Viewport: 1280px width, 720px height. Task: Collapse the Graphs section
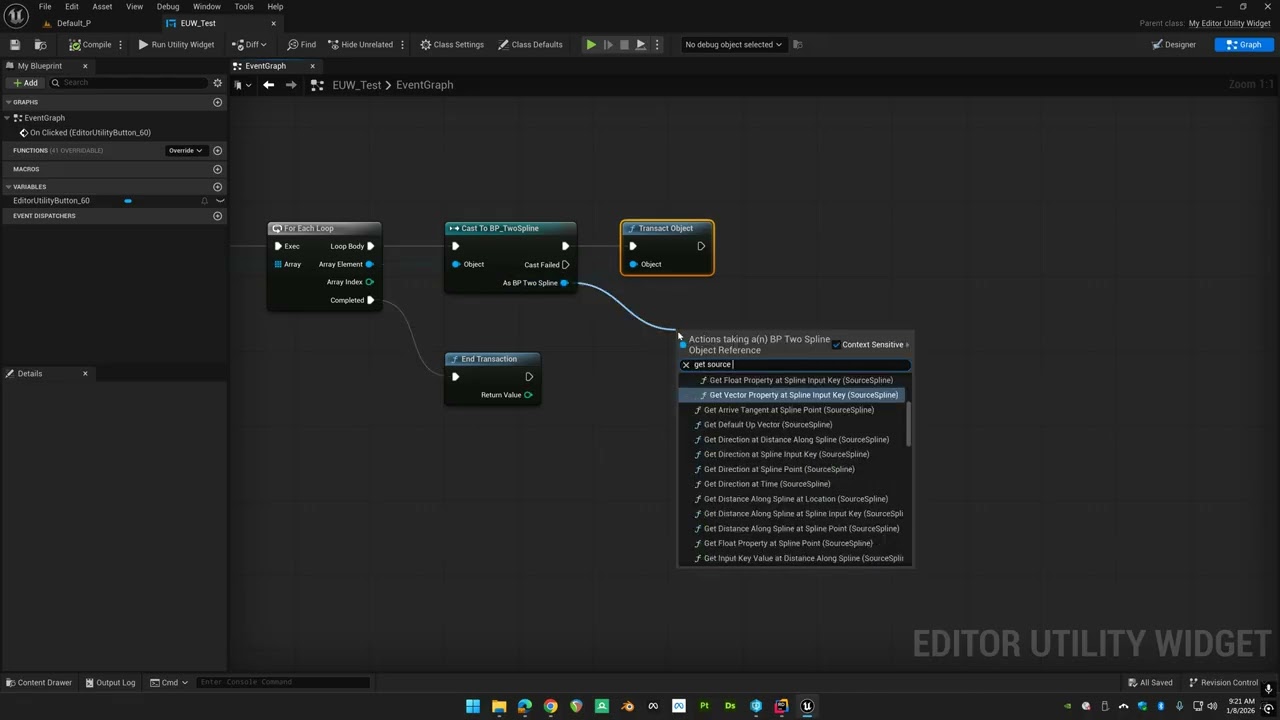tap(8, 102)
